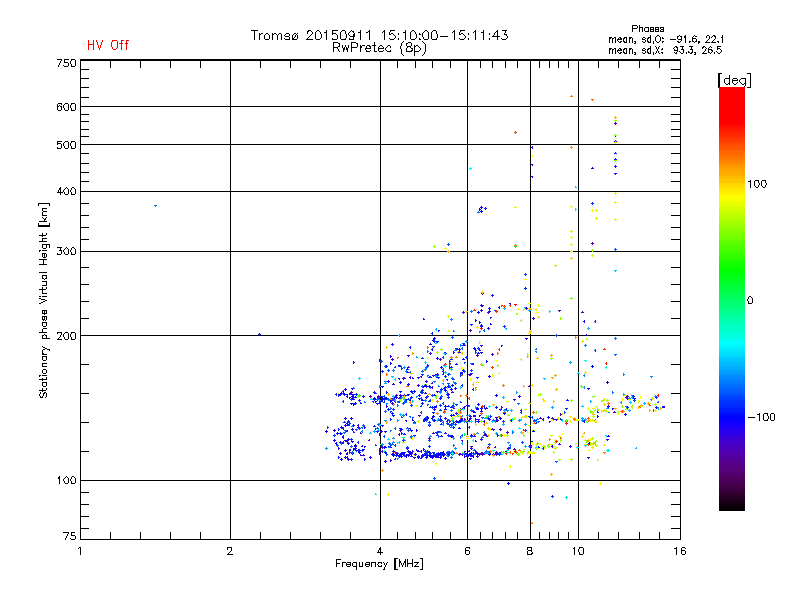
Task: Click the 'mean, sd,O: -91.6, 22.1' line
Action: click(x=666, y=39)
